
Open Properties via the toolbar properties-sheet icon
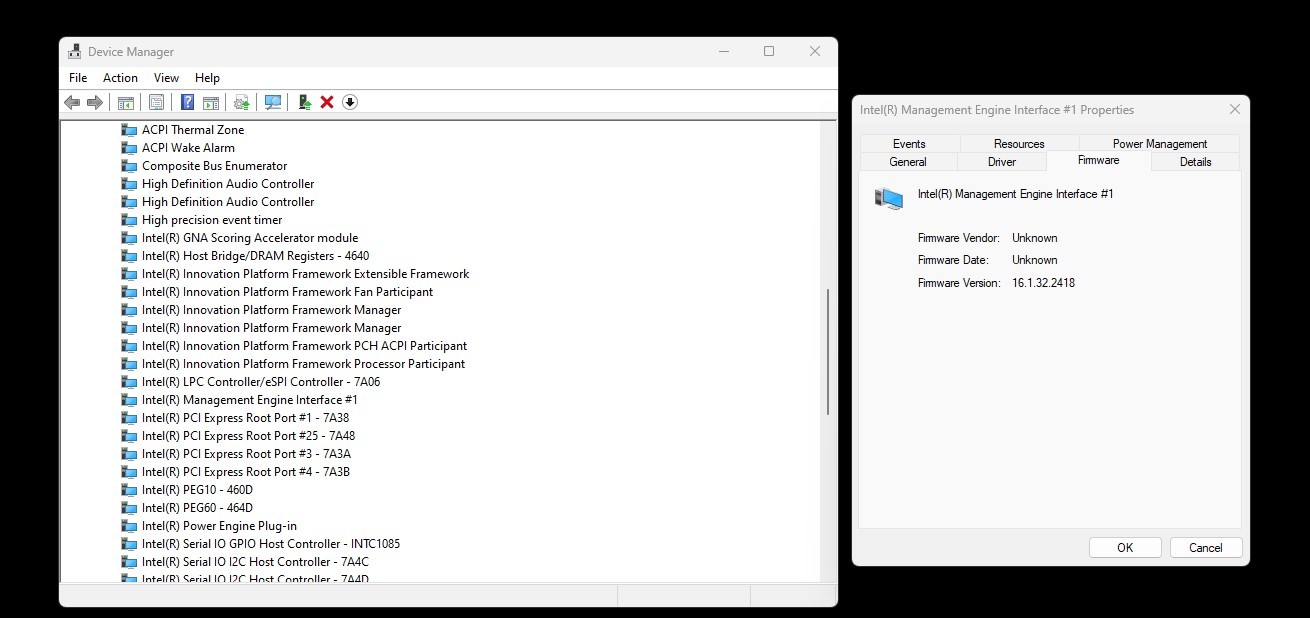click(x=156, y=102)
